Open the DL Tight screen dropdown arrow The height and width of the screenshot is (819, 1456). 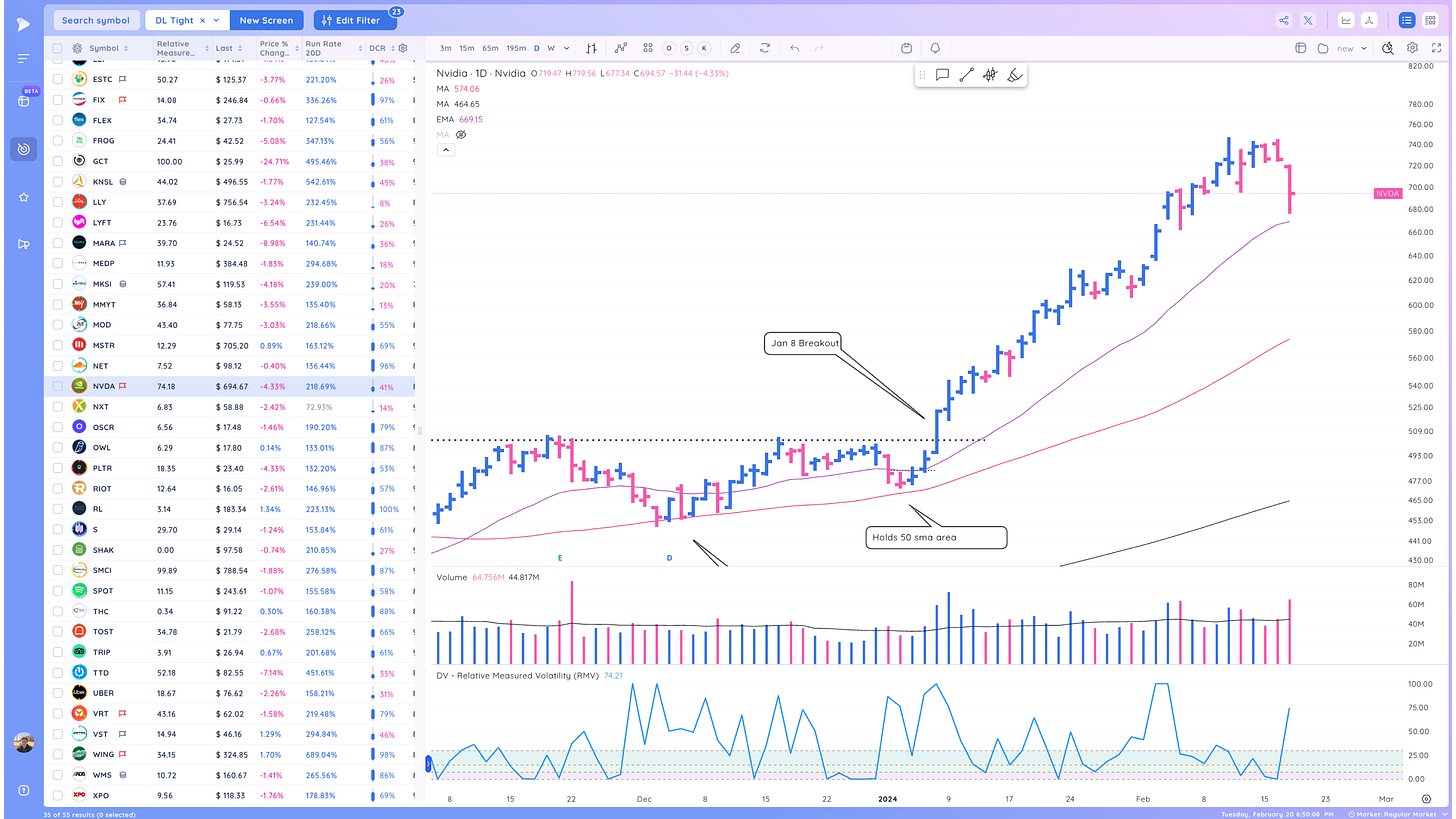point(216,20)
